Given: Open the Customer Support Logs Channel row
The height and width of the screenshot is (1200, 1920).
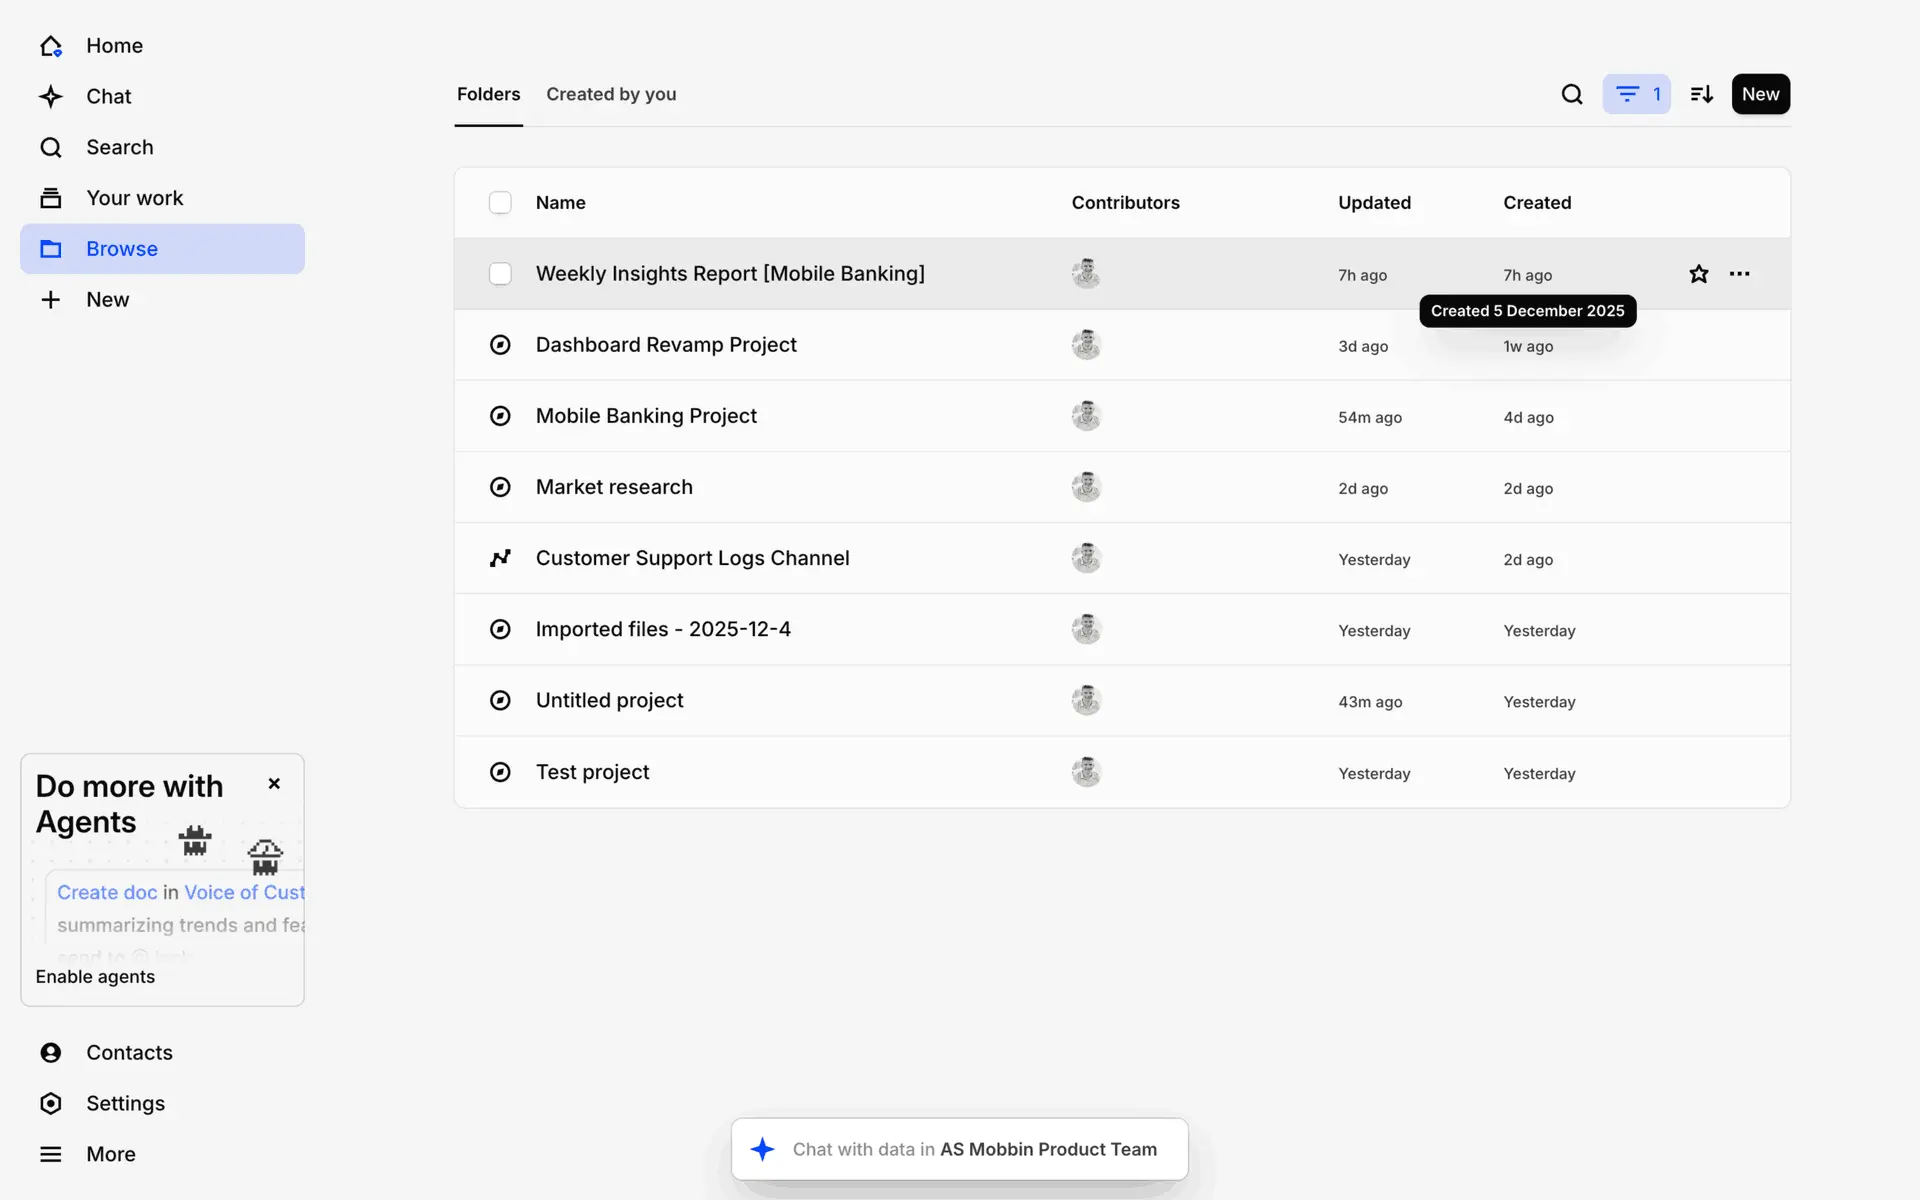Looking at the screenshot, I should pos(692,558).
